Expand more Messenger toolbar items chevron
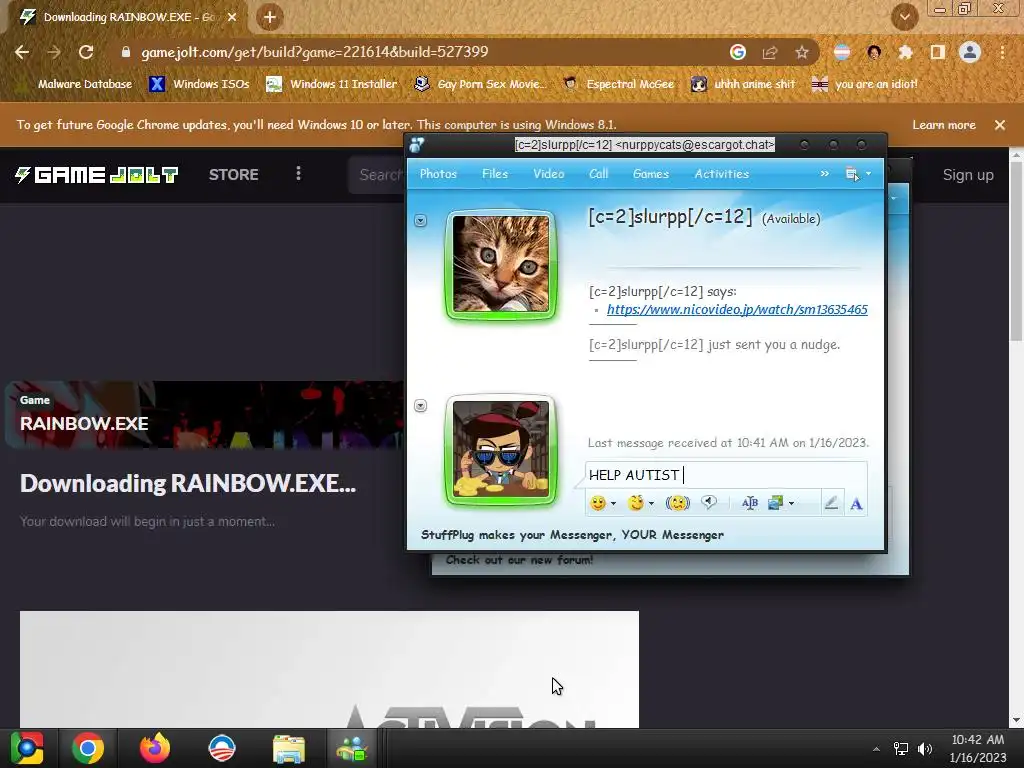This screenshot has height=768, width=1024. click(824, 174)
